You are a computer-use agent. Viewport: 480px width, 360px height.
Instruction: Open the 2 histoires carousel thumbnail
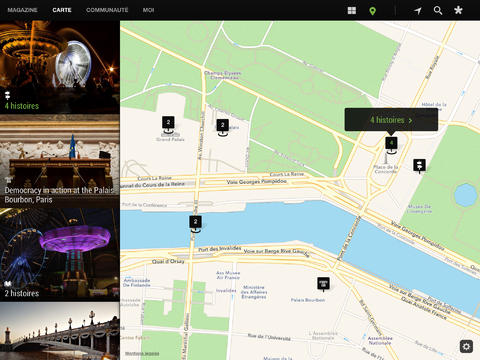60,255
